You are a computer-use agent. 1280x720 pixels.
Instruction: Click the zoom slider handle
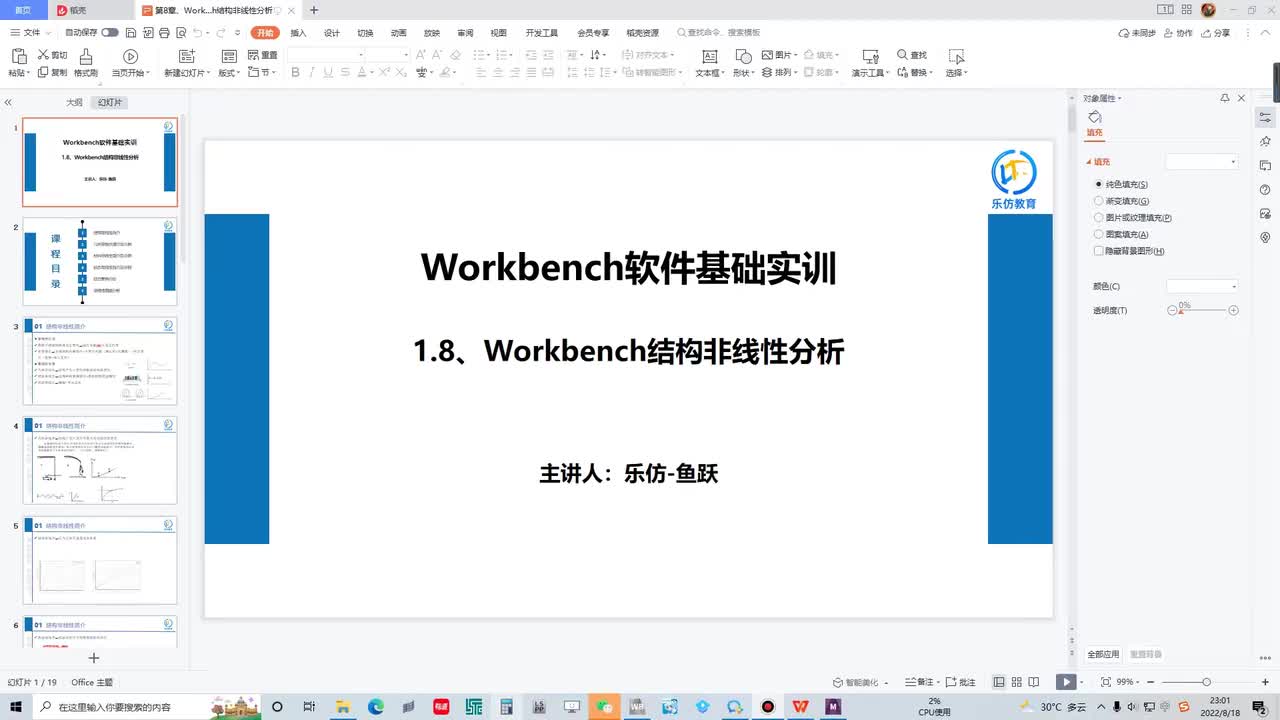click(1206, 682)
